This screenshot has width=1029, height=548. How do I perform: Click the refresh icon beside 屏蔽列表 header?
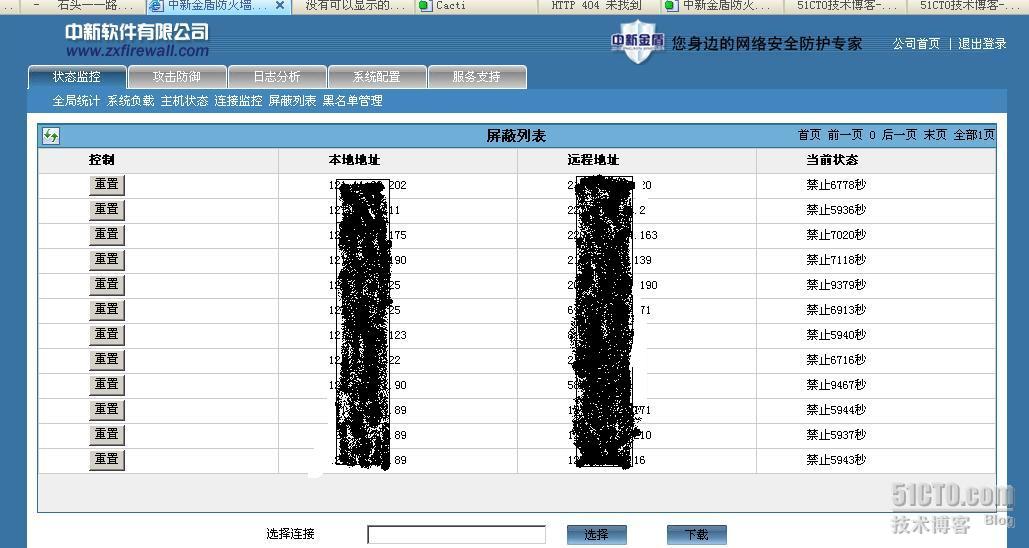tap(51, 136)
